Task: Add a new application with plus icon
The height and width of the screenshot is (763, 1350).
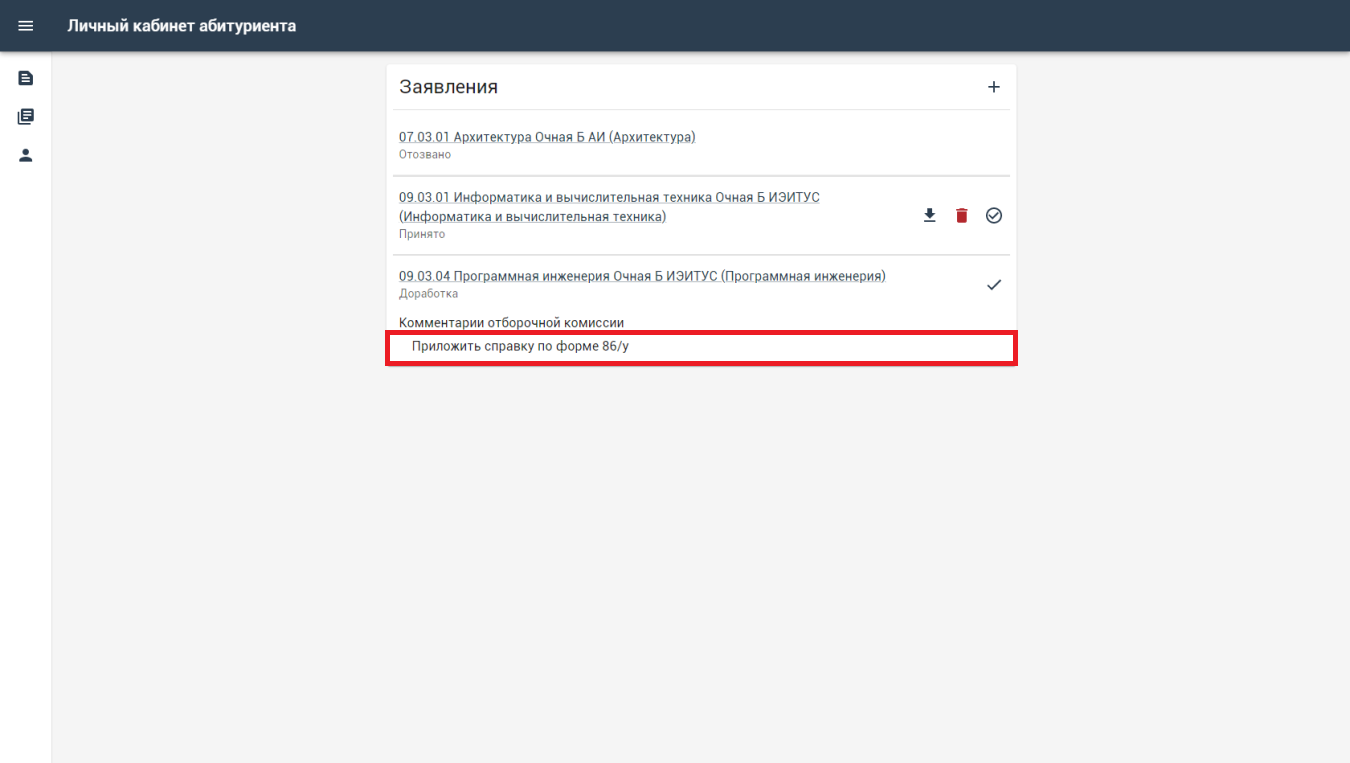Action: [994, 87]
